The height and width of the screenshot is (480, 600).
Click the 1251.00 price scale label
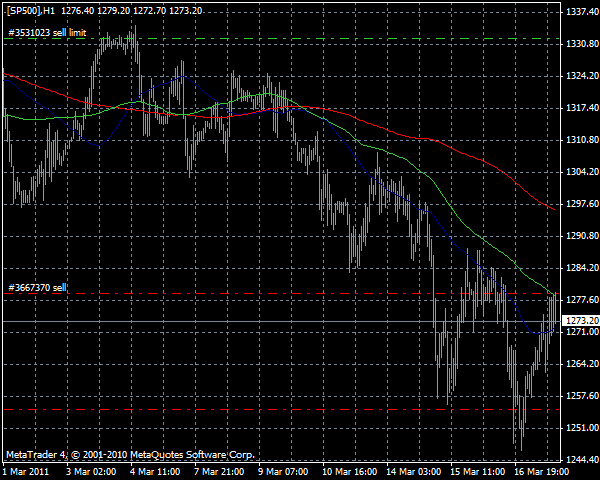click(x=582, y=427)
